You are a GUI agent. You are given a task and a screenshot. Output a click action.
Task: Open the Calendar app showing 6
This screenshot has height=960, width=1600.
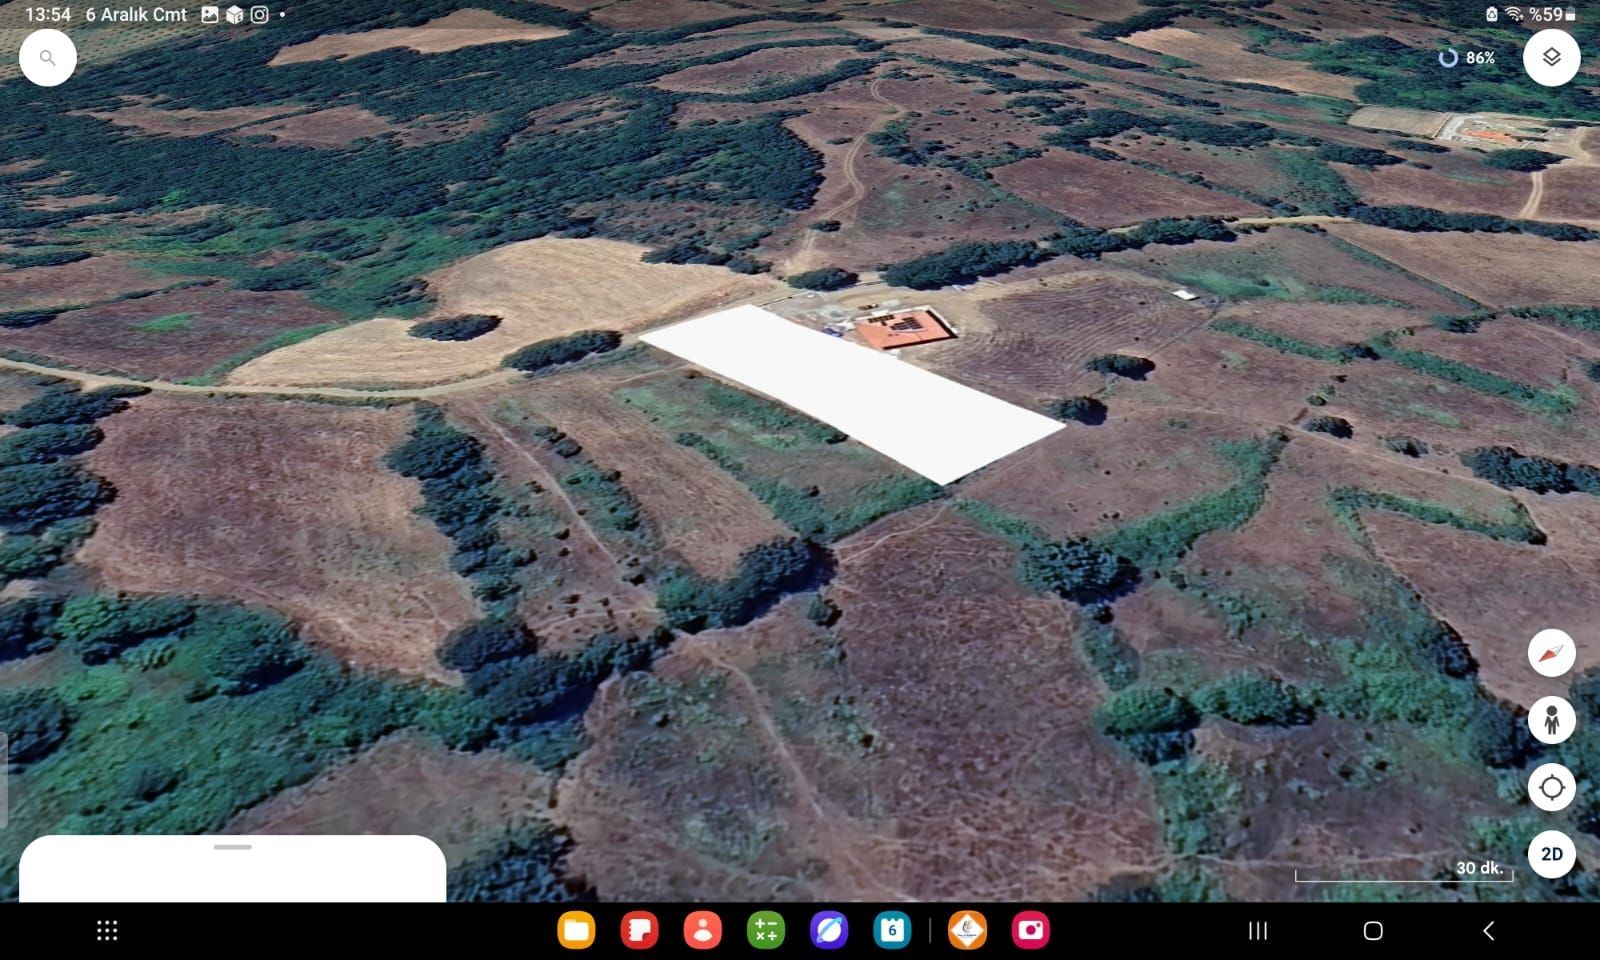[892, 931]
